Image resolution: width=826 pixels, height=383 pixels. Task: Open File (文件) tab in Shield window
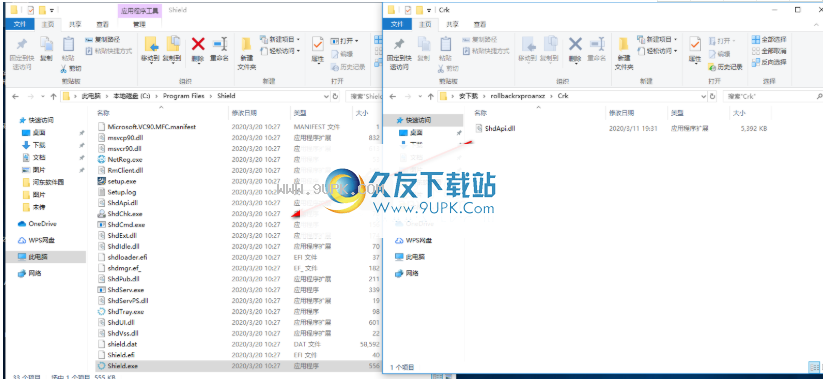[x=20, y=24]
